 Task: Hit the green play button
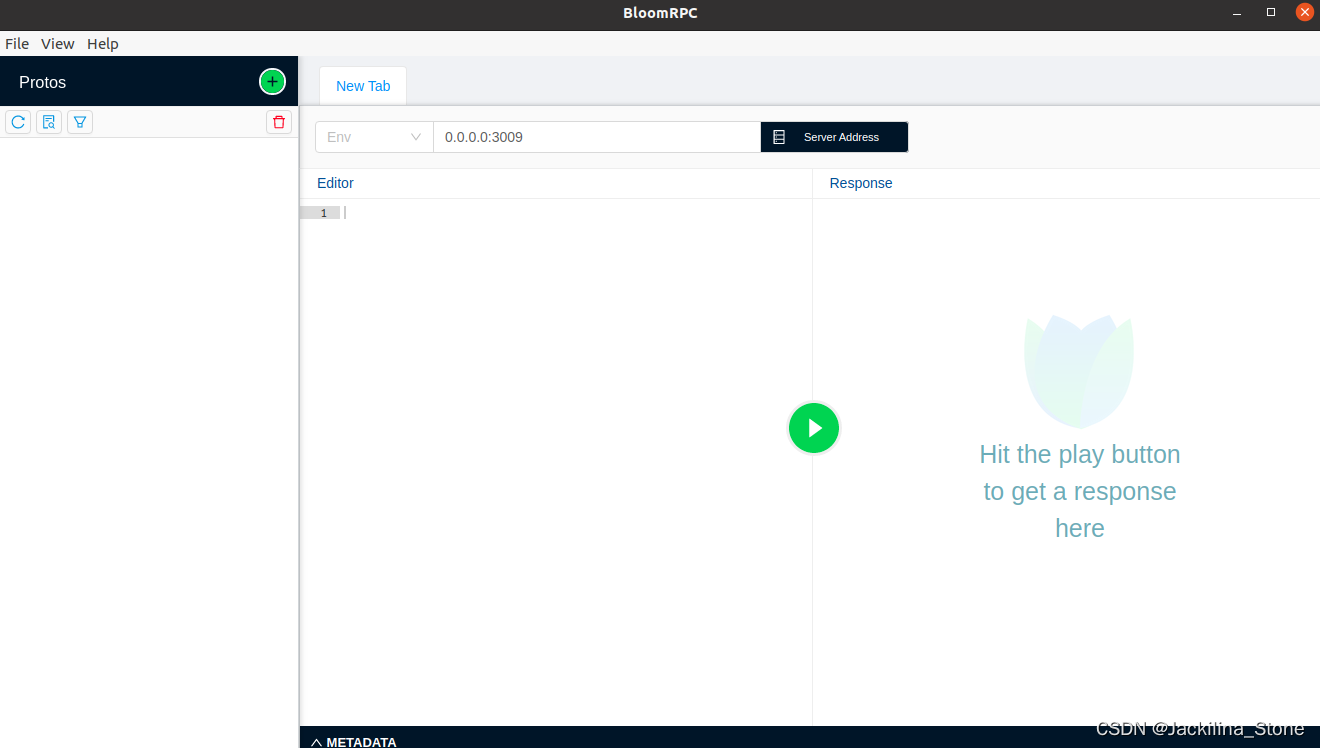(814, 428)
